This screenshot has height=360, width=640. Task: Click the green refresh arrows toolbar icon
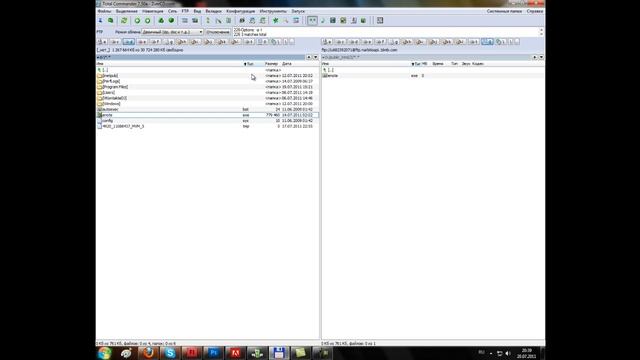(x=124, y=20)
